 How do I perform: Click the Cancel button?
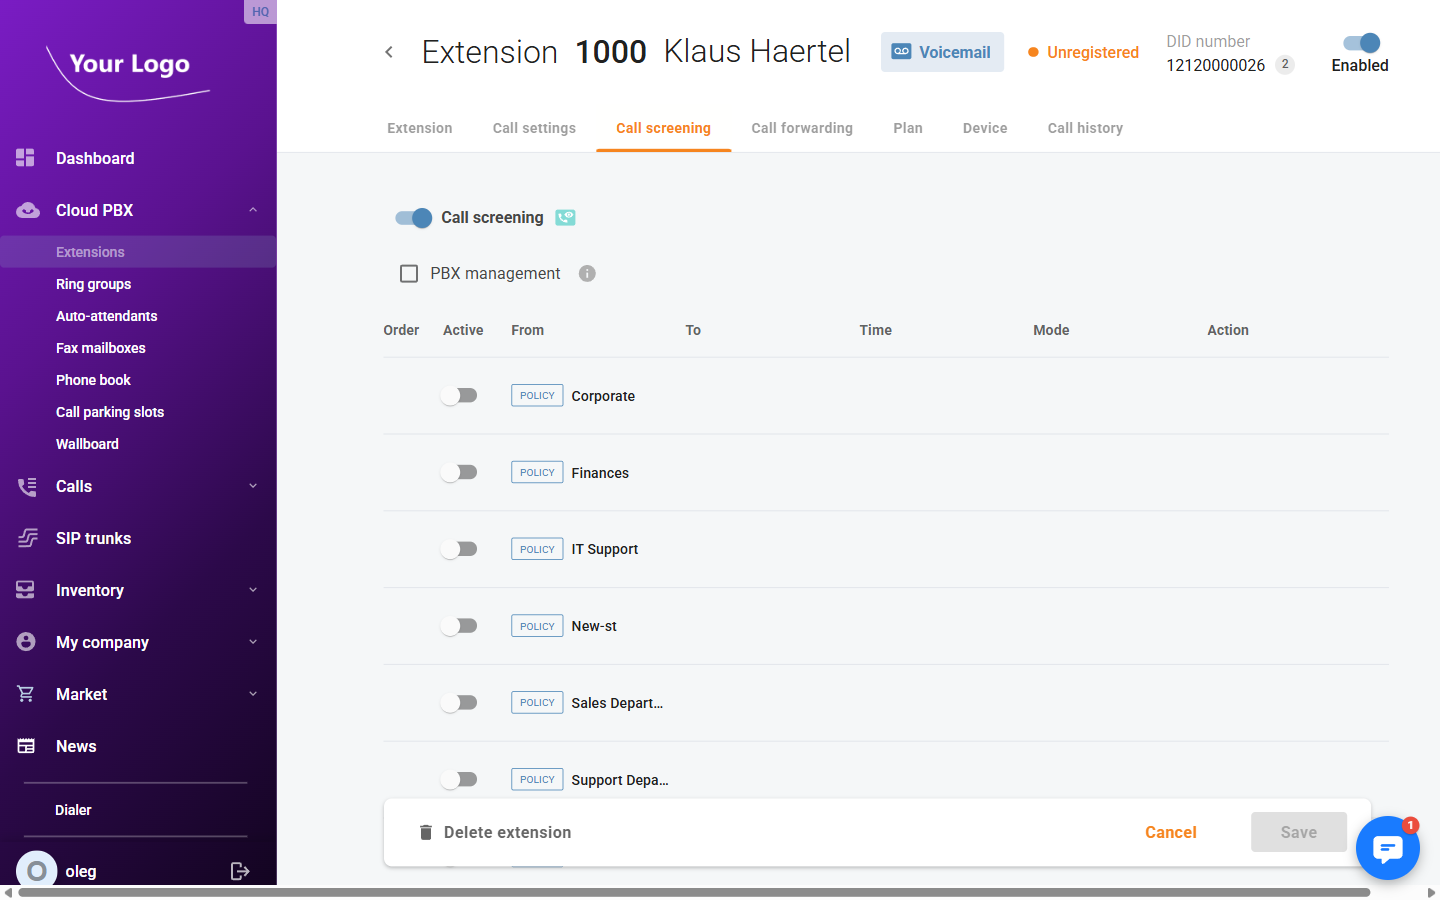click(1170, 832)
